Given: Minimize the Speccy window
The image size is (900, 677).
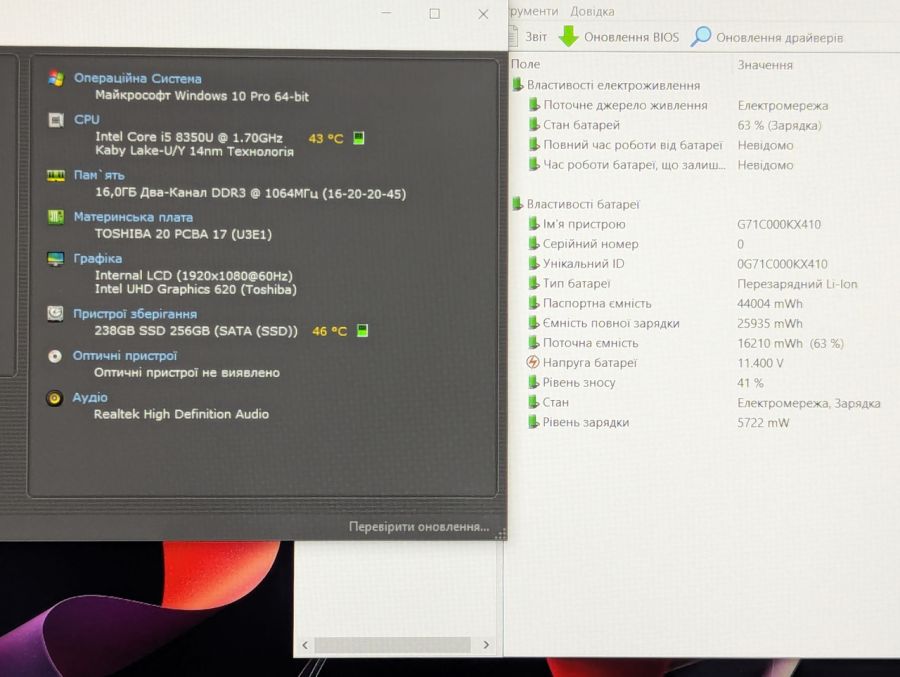Looking at the screenshot, I should 386,13.
